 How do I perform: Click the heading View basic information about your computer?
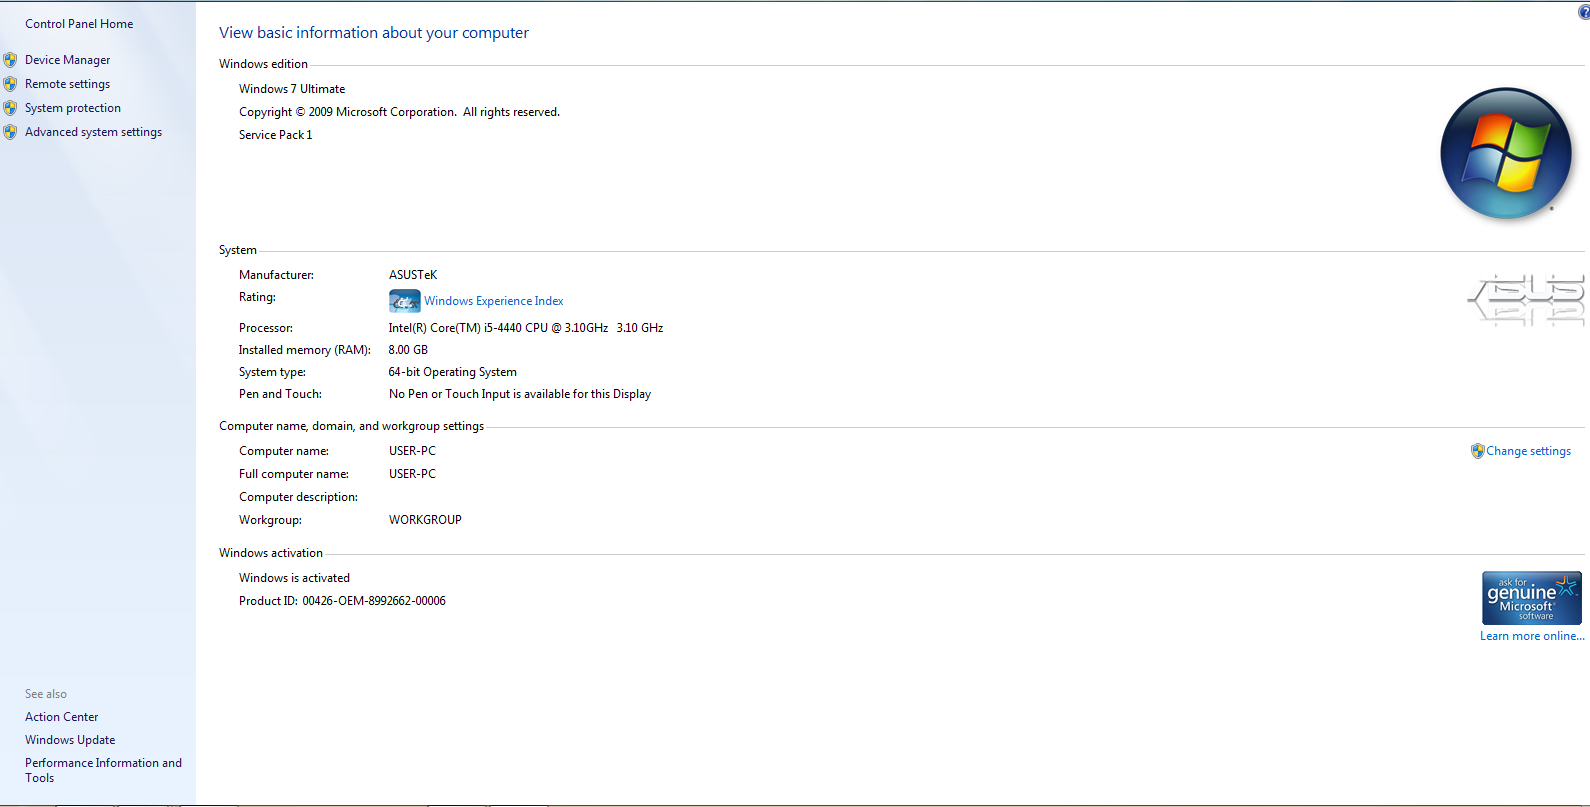point(374,33)
